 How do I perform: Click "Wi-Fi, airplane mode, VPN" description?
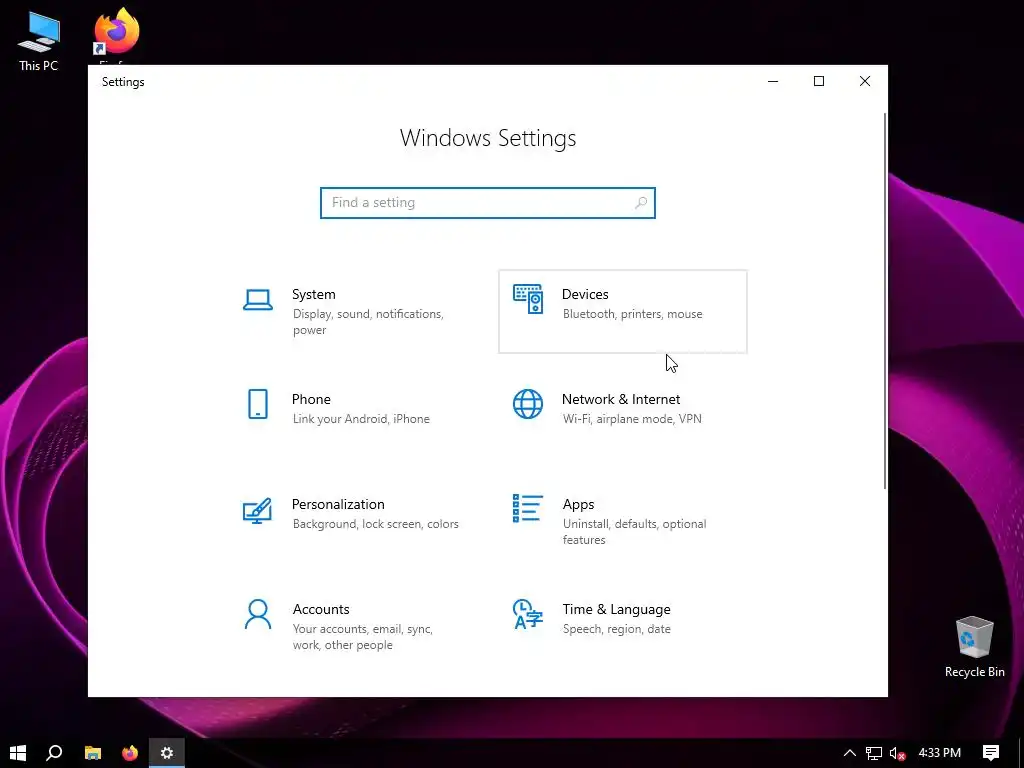pyautogui.click(x=632, y=419)
